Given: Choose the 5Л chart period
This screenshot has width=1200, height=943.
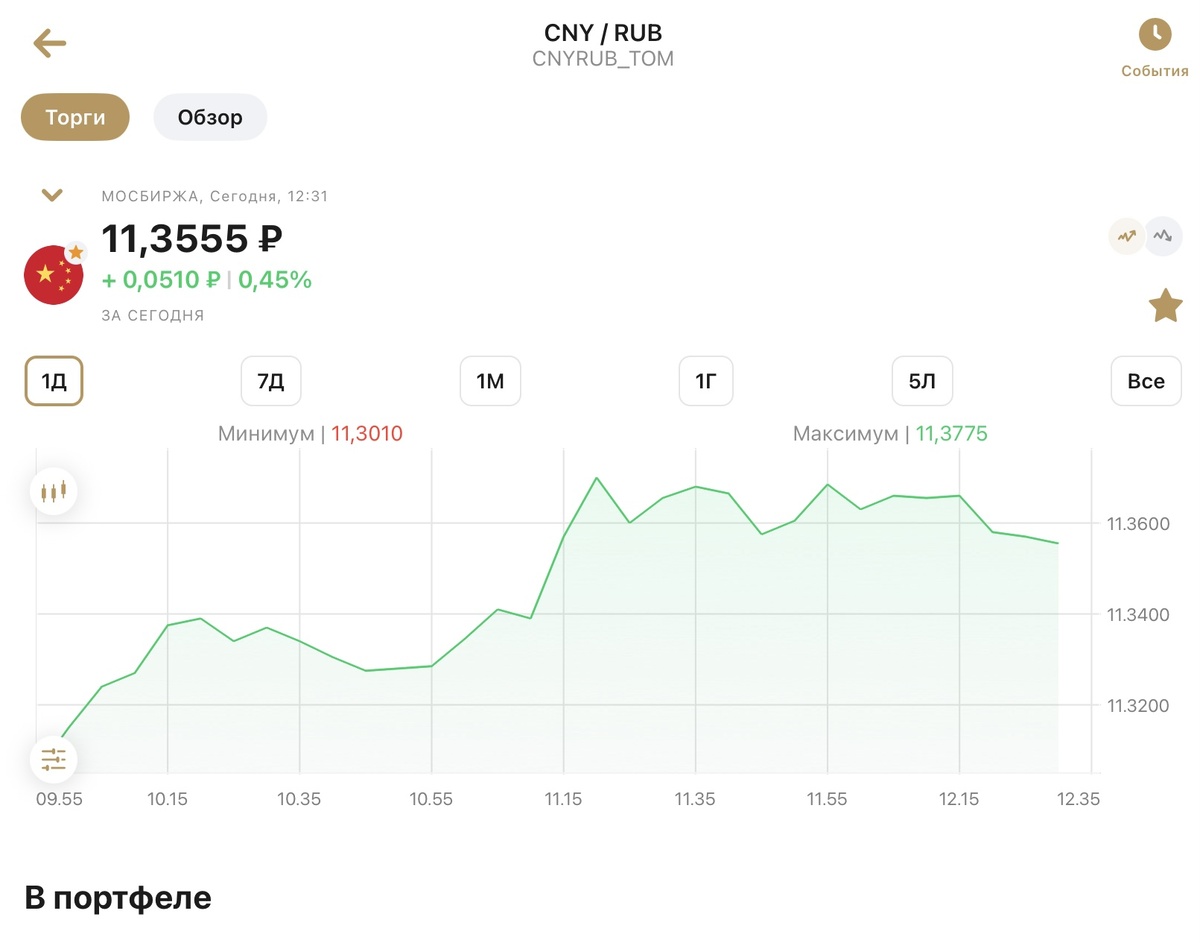Looking at the screenshot, I should pos(922,381).
